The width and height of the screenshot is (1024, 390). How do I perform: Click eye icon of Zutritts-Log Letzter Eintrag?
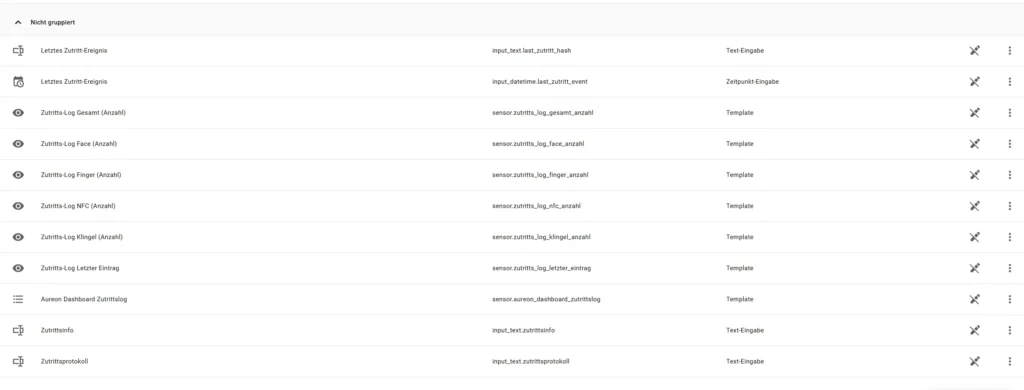[18, 268]
